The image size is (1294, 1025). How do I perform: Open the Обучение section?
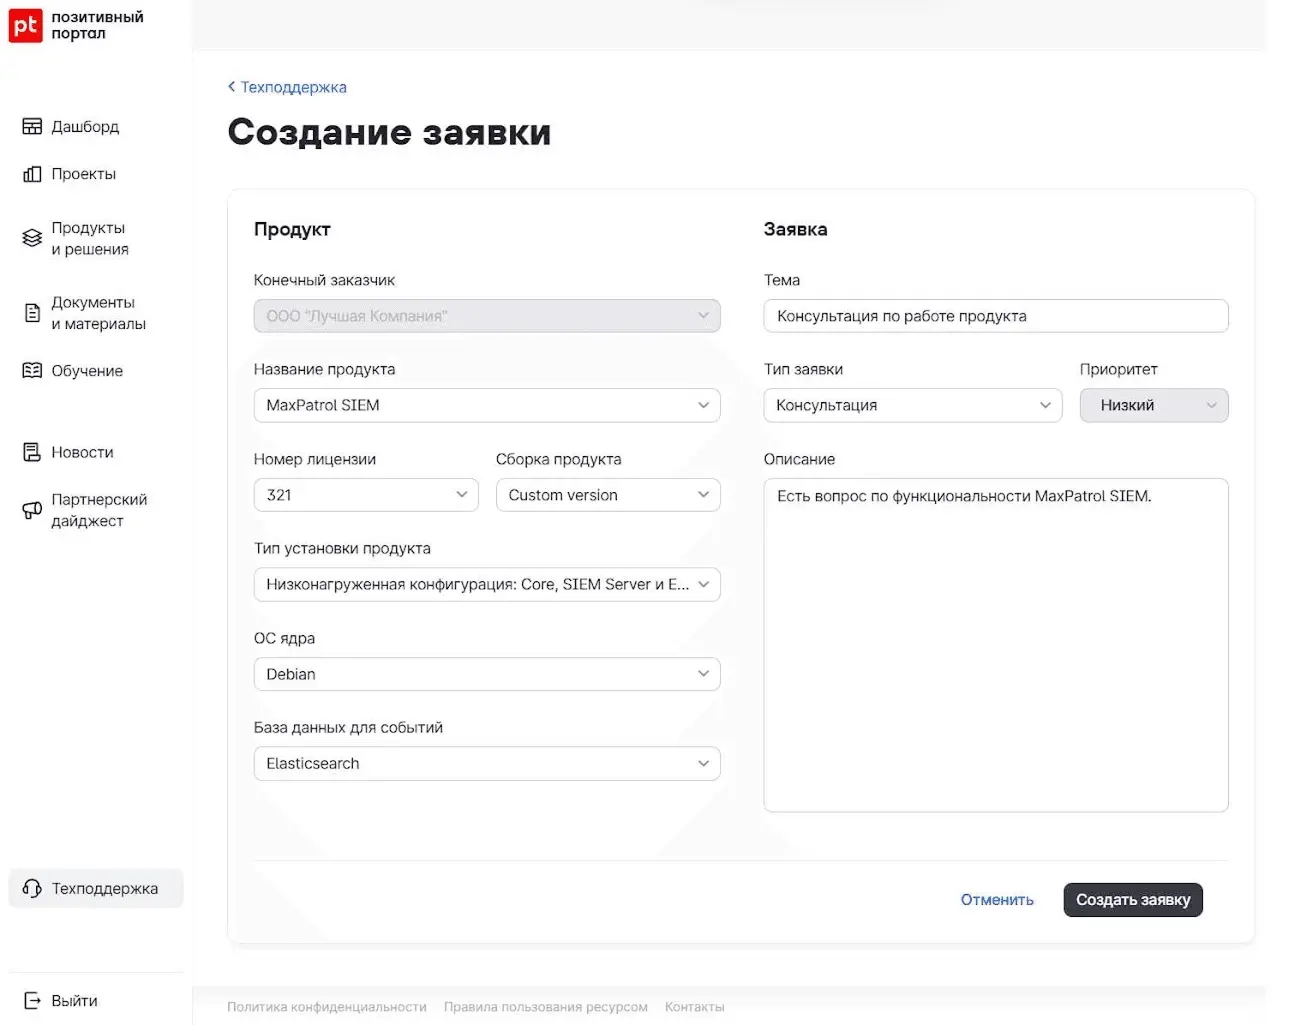click(x=87, y=371)
